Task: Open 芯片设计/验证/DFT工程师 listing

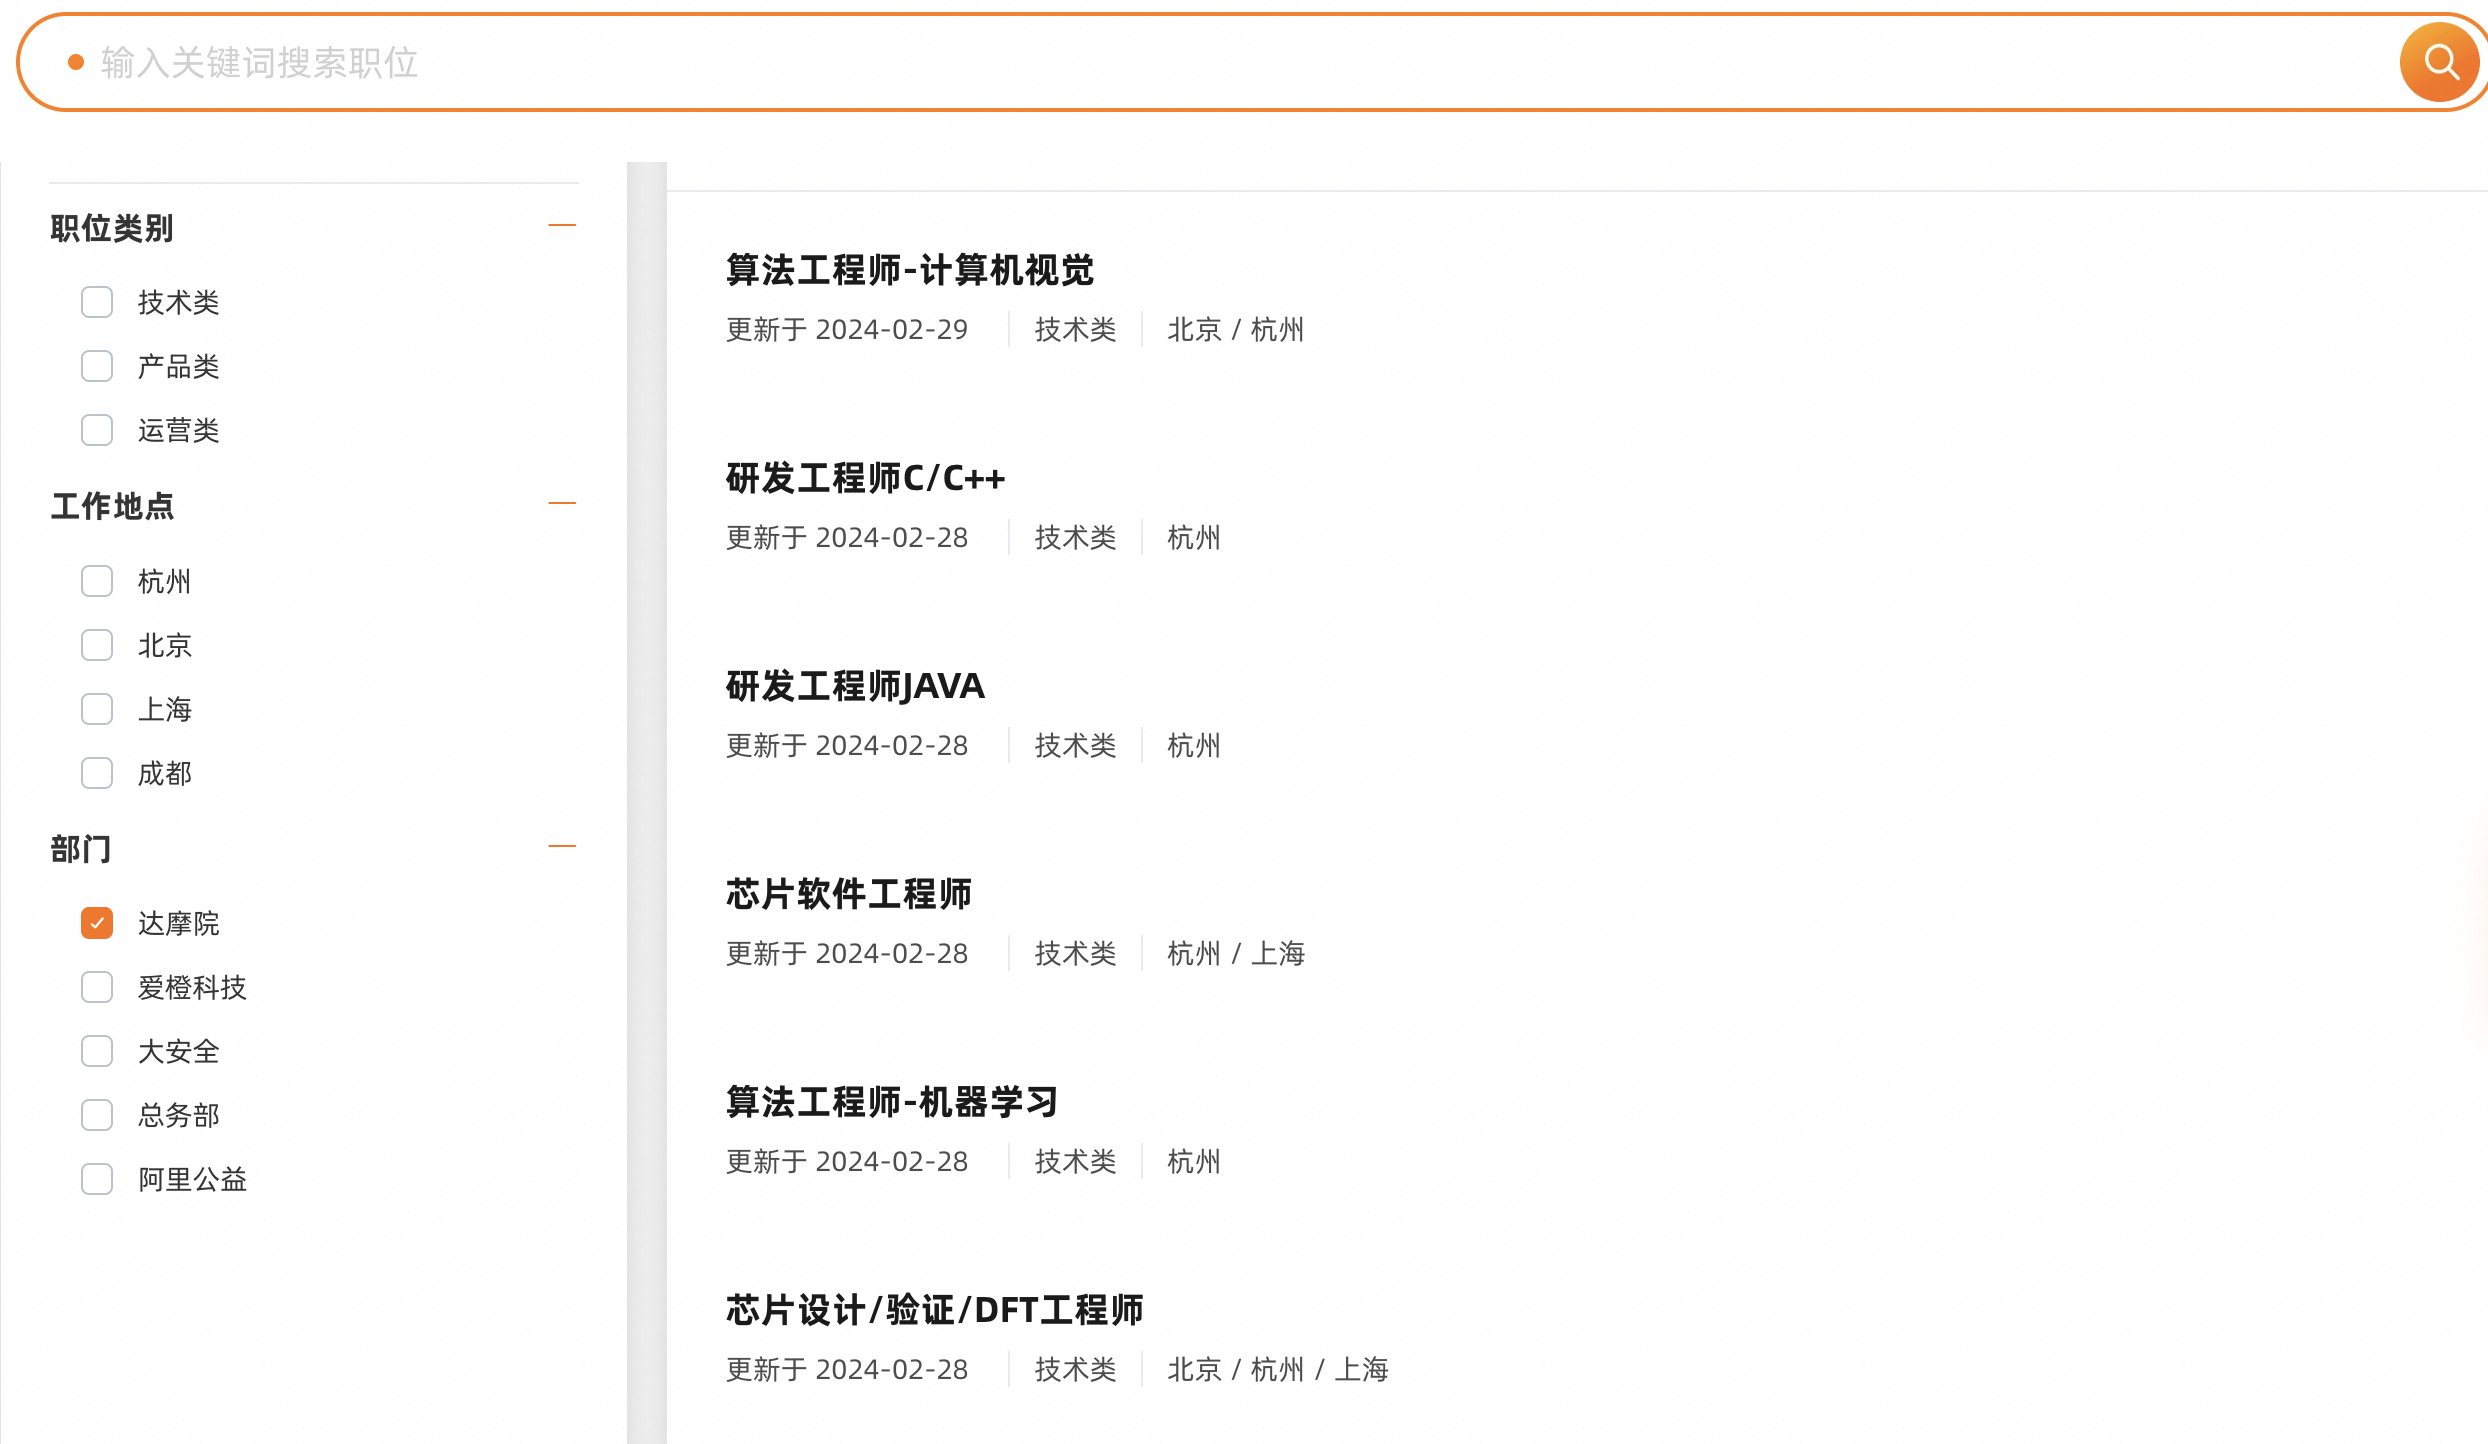Action: (934, 1310)
